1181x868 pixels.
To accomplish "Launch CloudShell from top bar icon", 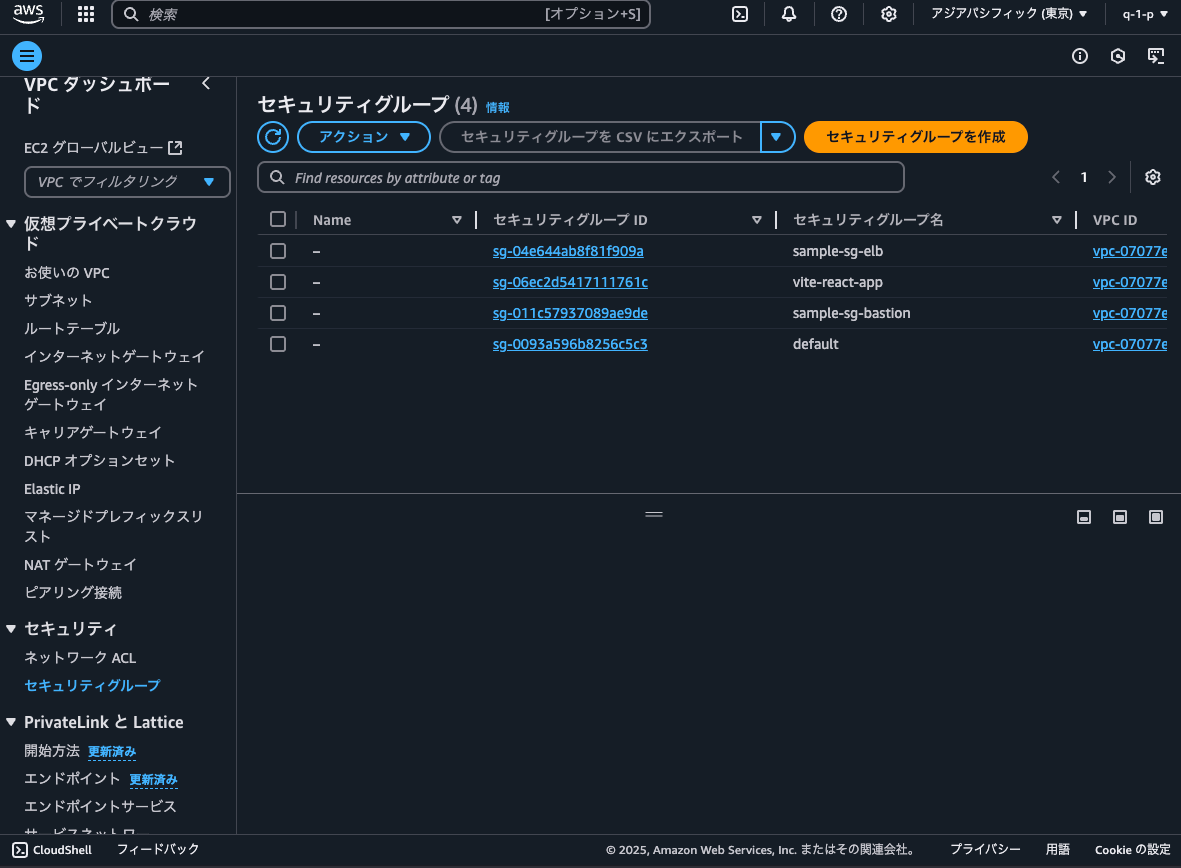I will pyautogui.click(x=740, y=14).
